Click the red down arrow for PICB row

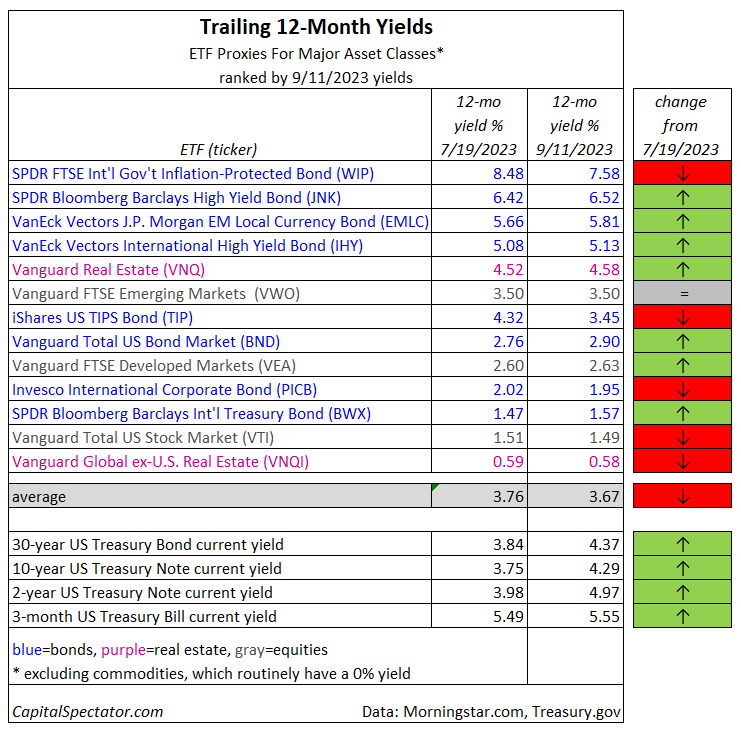682,390
